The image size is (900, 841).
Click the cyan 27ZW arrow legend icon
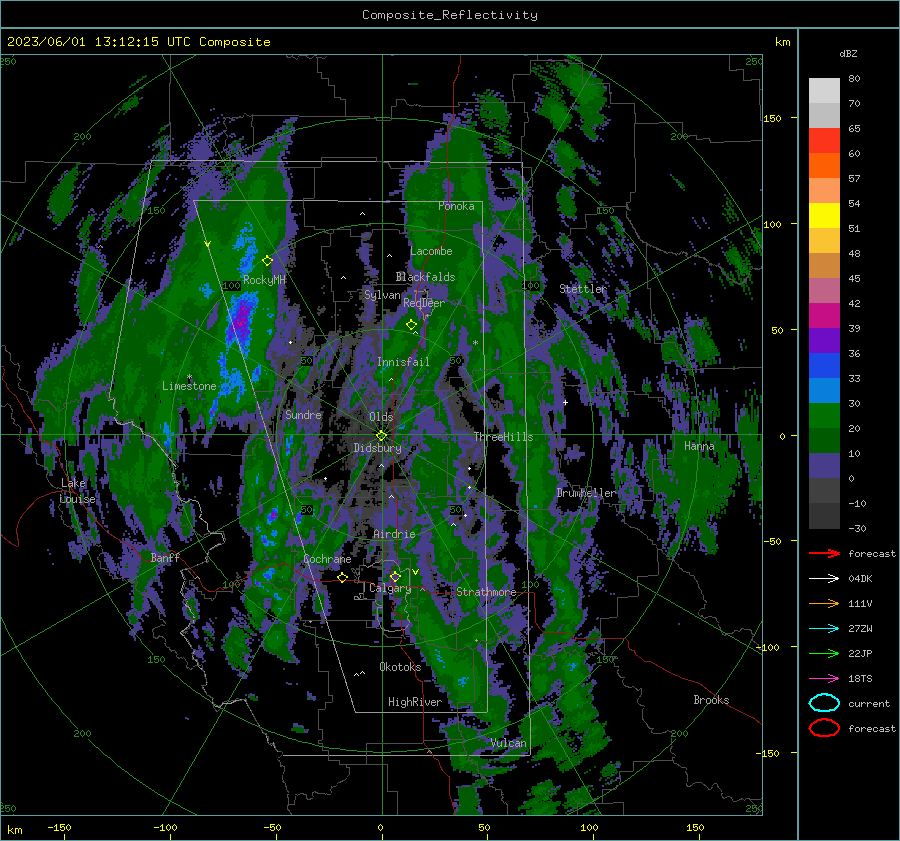pos(824,629)
